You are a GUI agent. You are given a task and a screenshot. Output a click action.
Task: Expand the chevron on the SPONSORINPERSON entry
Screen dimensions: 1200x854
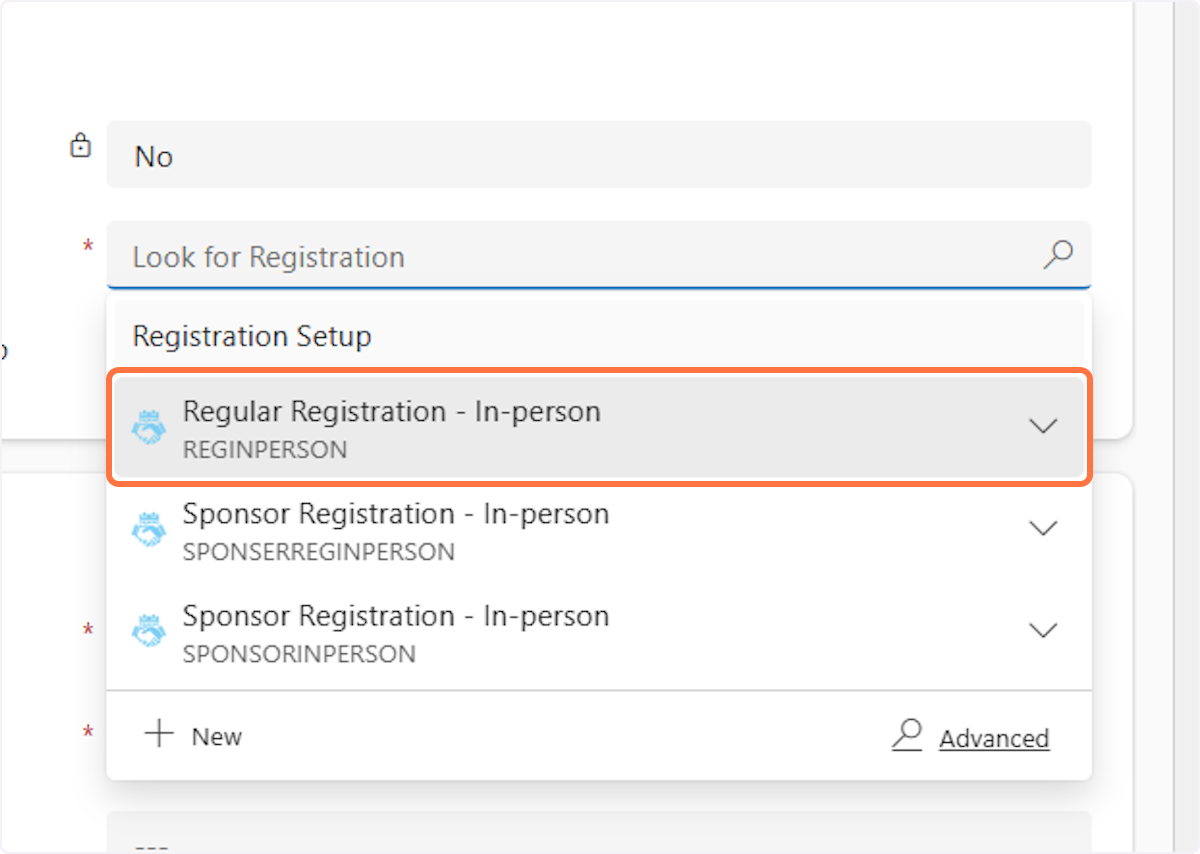[x=1043, y=631]
